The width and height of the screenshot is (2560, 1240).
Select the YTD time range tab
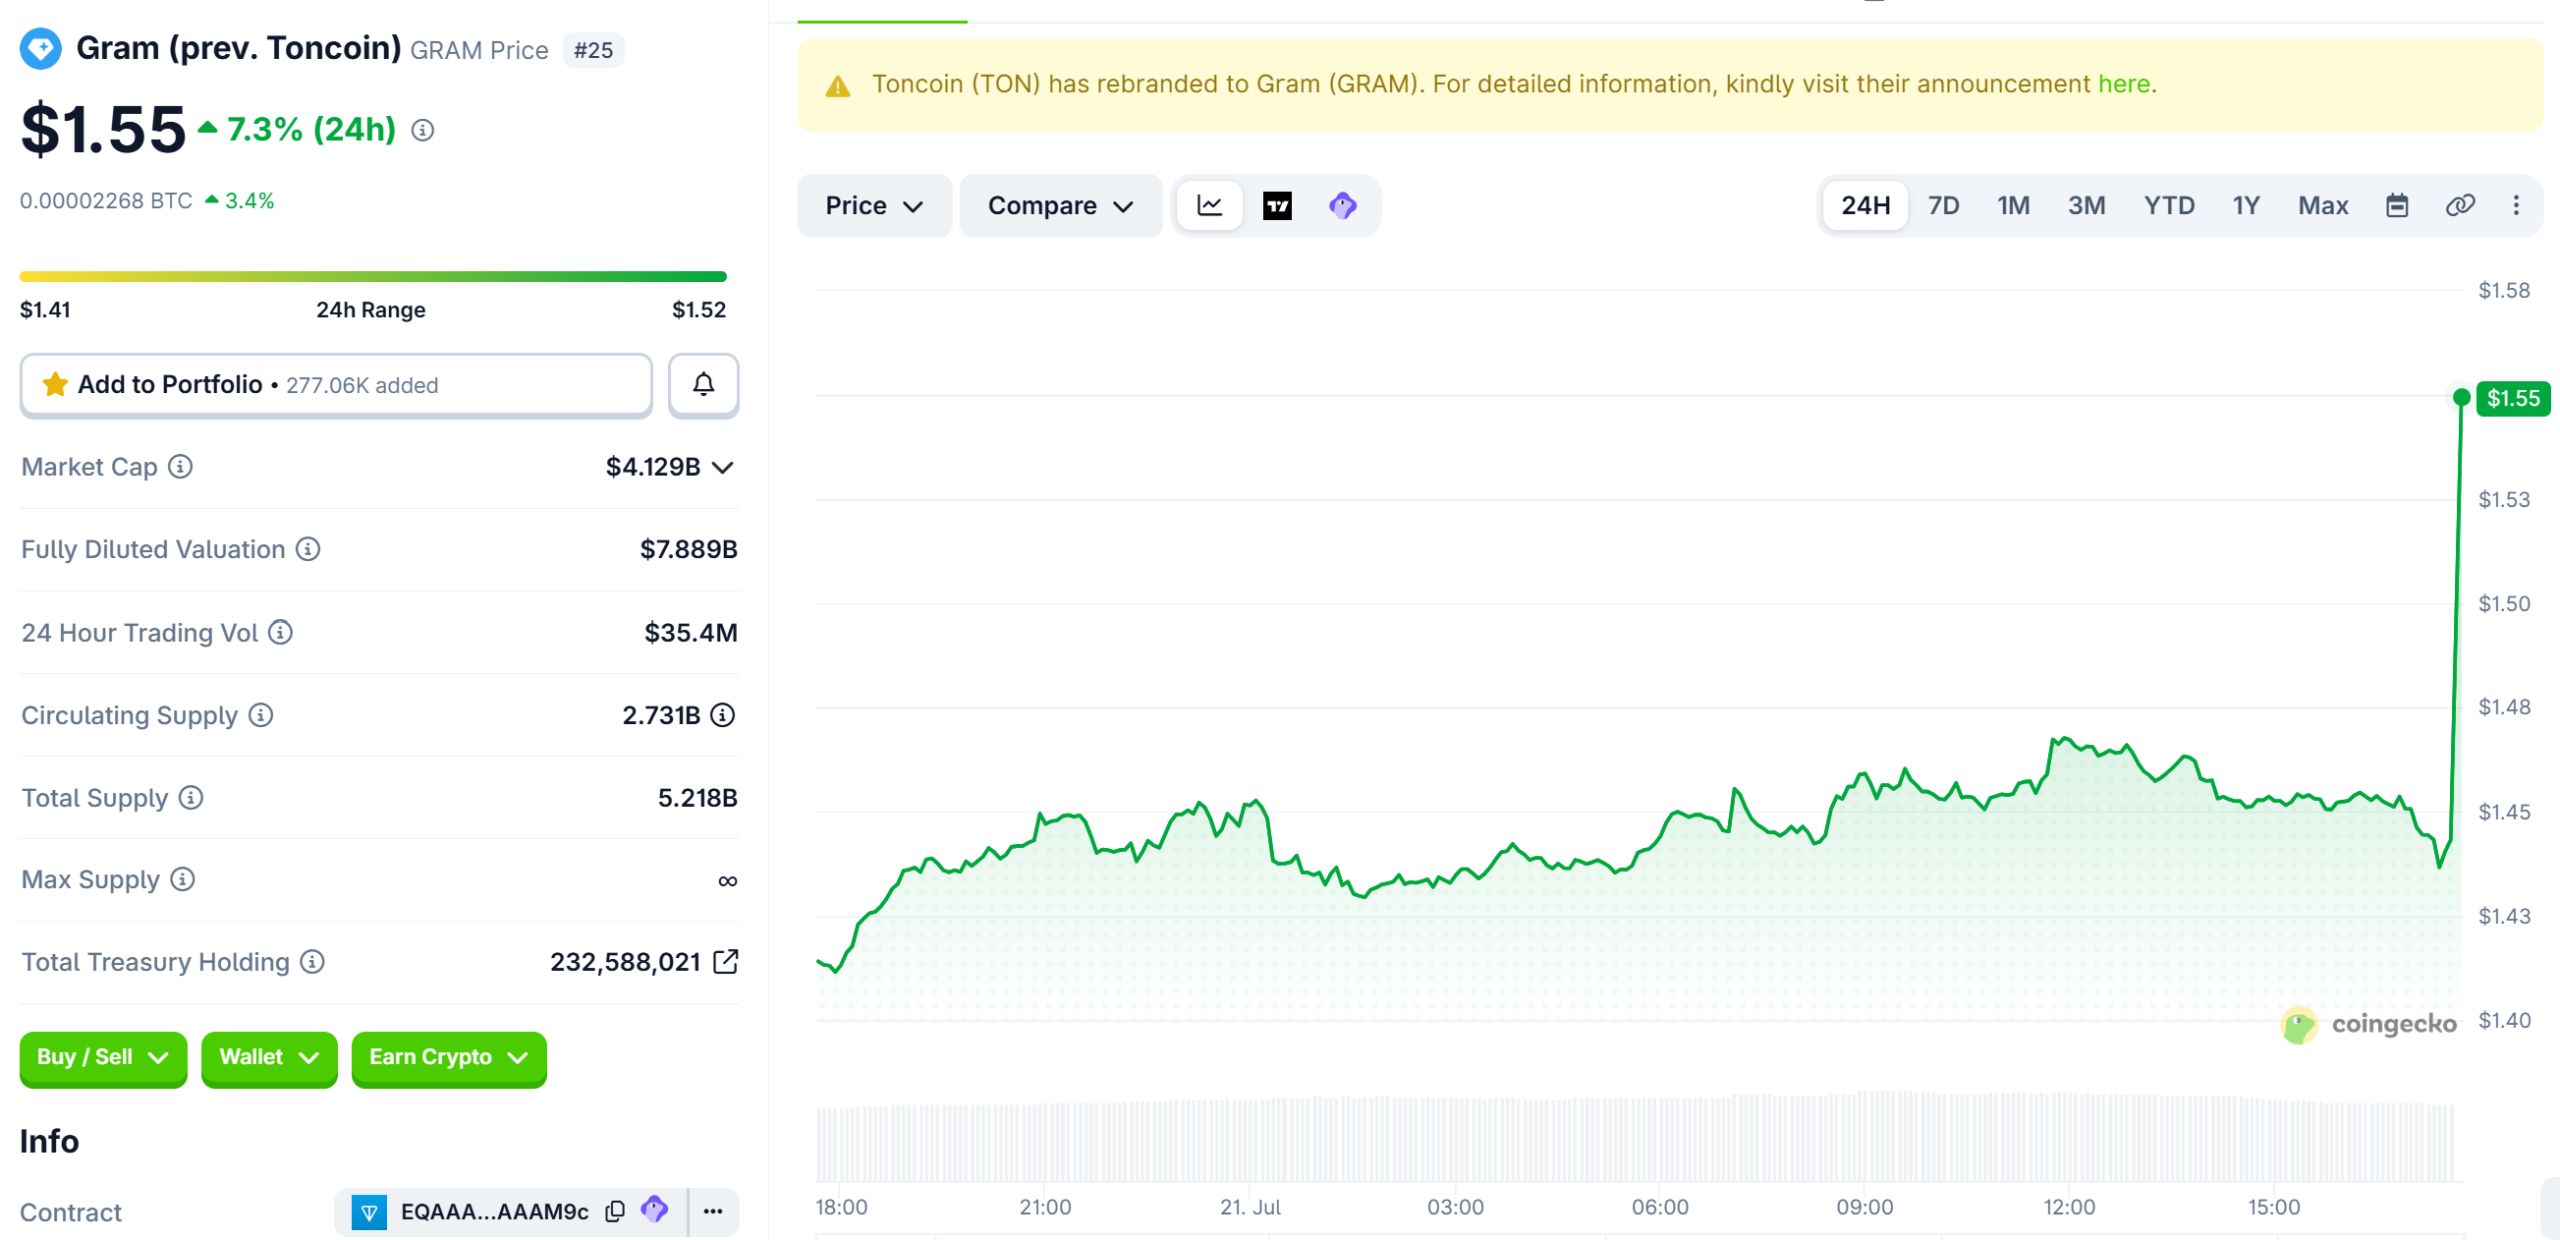tap(2169, 206)
